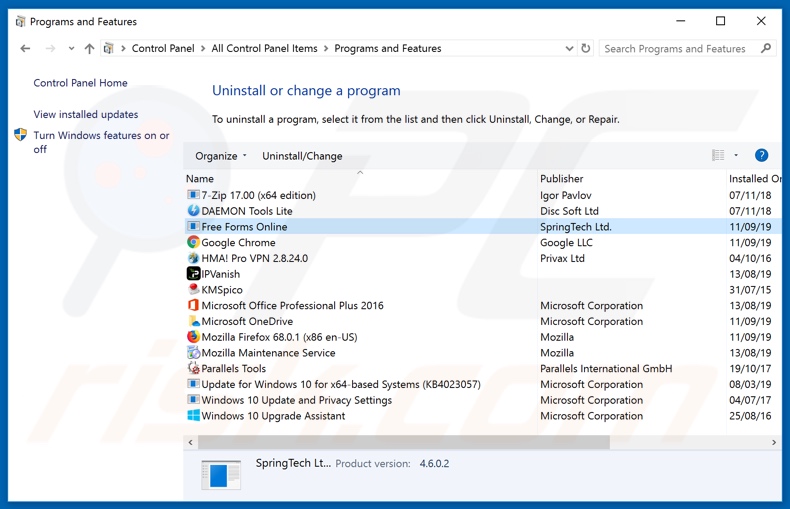Select Google Chrome entry
Viewport: 790px width, 509px height.
(x=238, y=242)
